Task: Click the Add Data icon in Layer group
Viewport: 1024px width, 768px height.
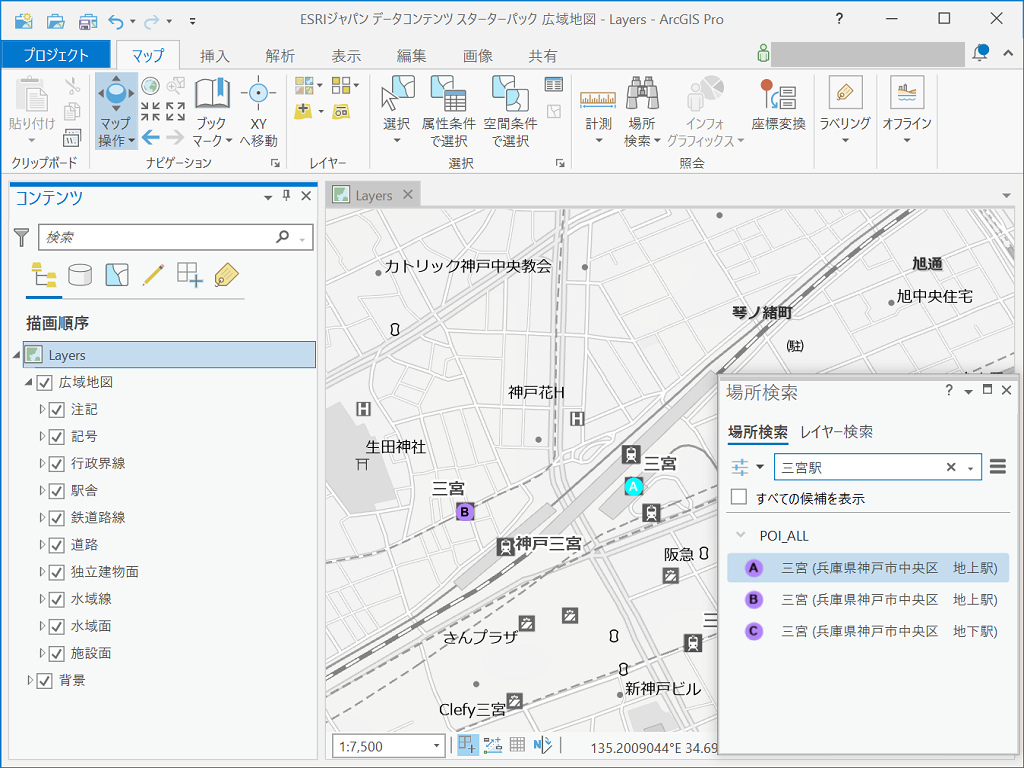Action: (x=303, y=111)
